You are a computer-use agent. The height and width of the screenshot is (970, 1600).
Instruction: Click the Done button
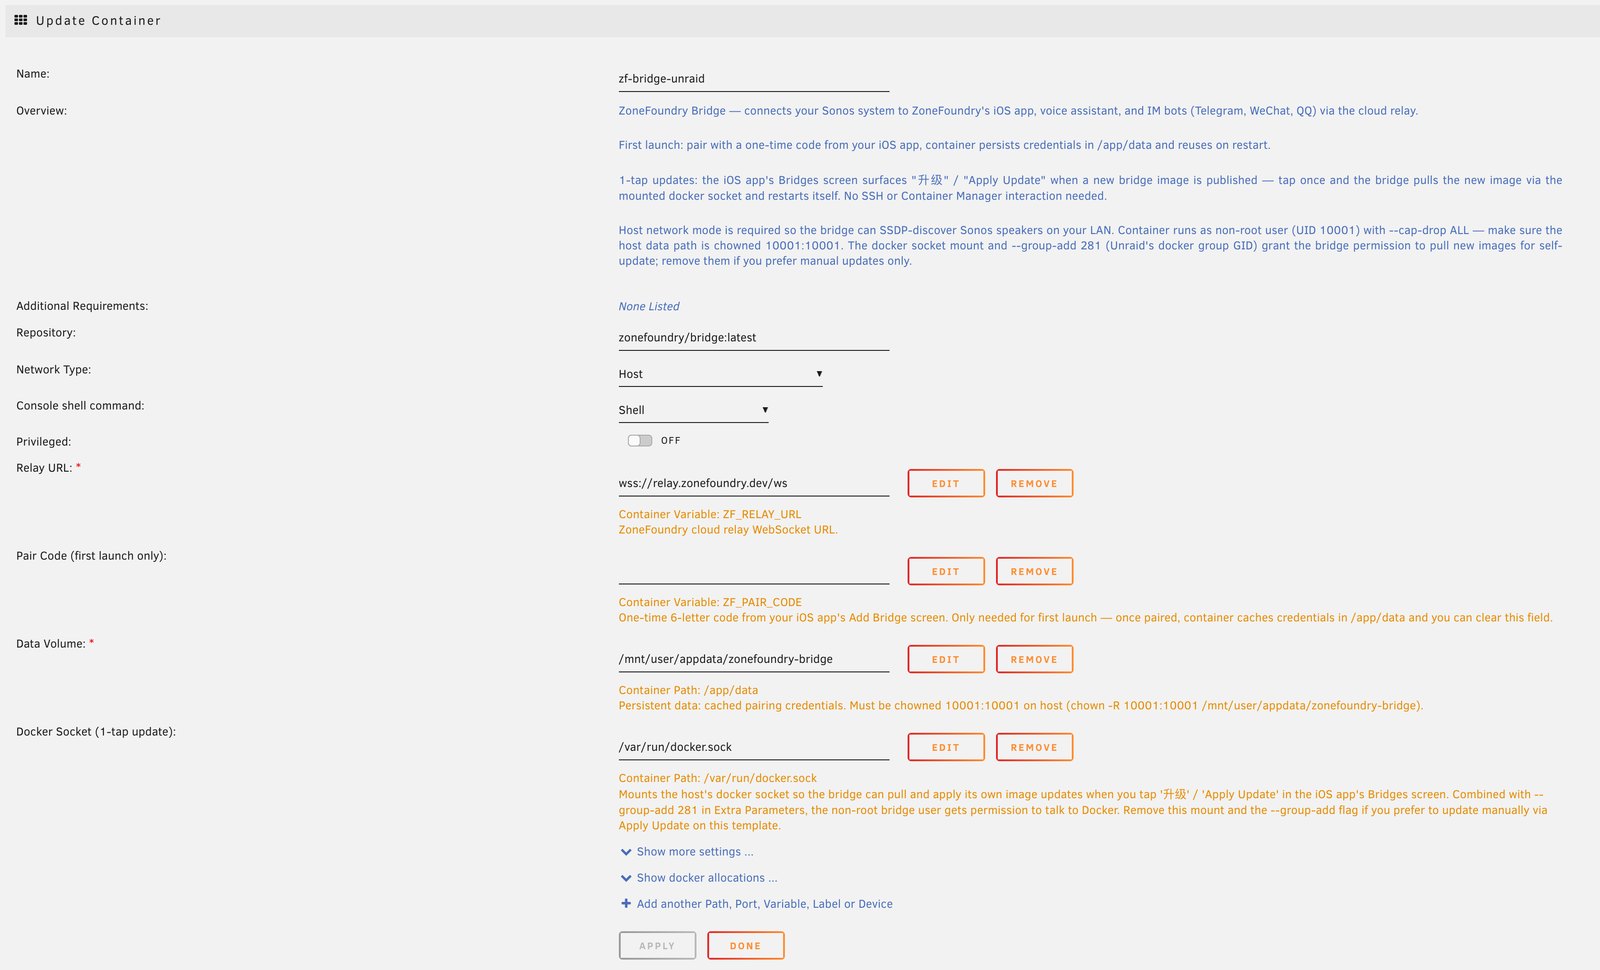pyautogui.click(x=745, y=945)
